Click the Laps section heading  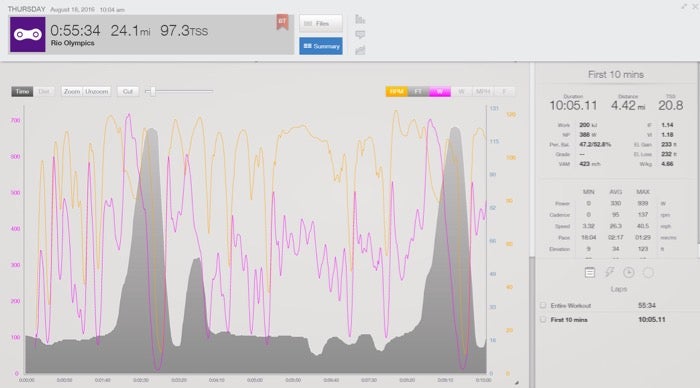[619, 289]
